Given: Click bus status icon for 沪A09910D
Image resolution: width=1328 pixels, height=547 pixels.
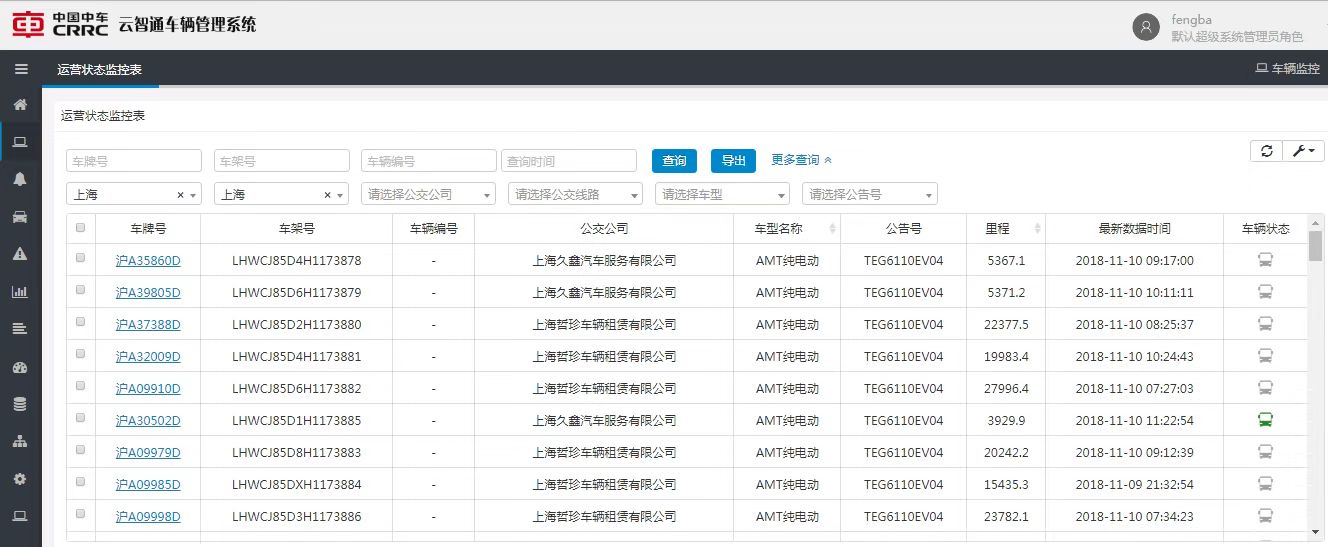Looking at the screenshot, I should tap(1265, 389).
